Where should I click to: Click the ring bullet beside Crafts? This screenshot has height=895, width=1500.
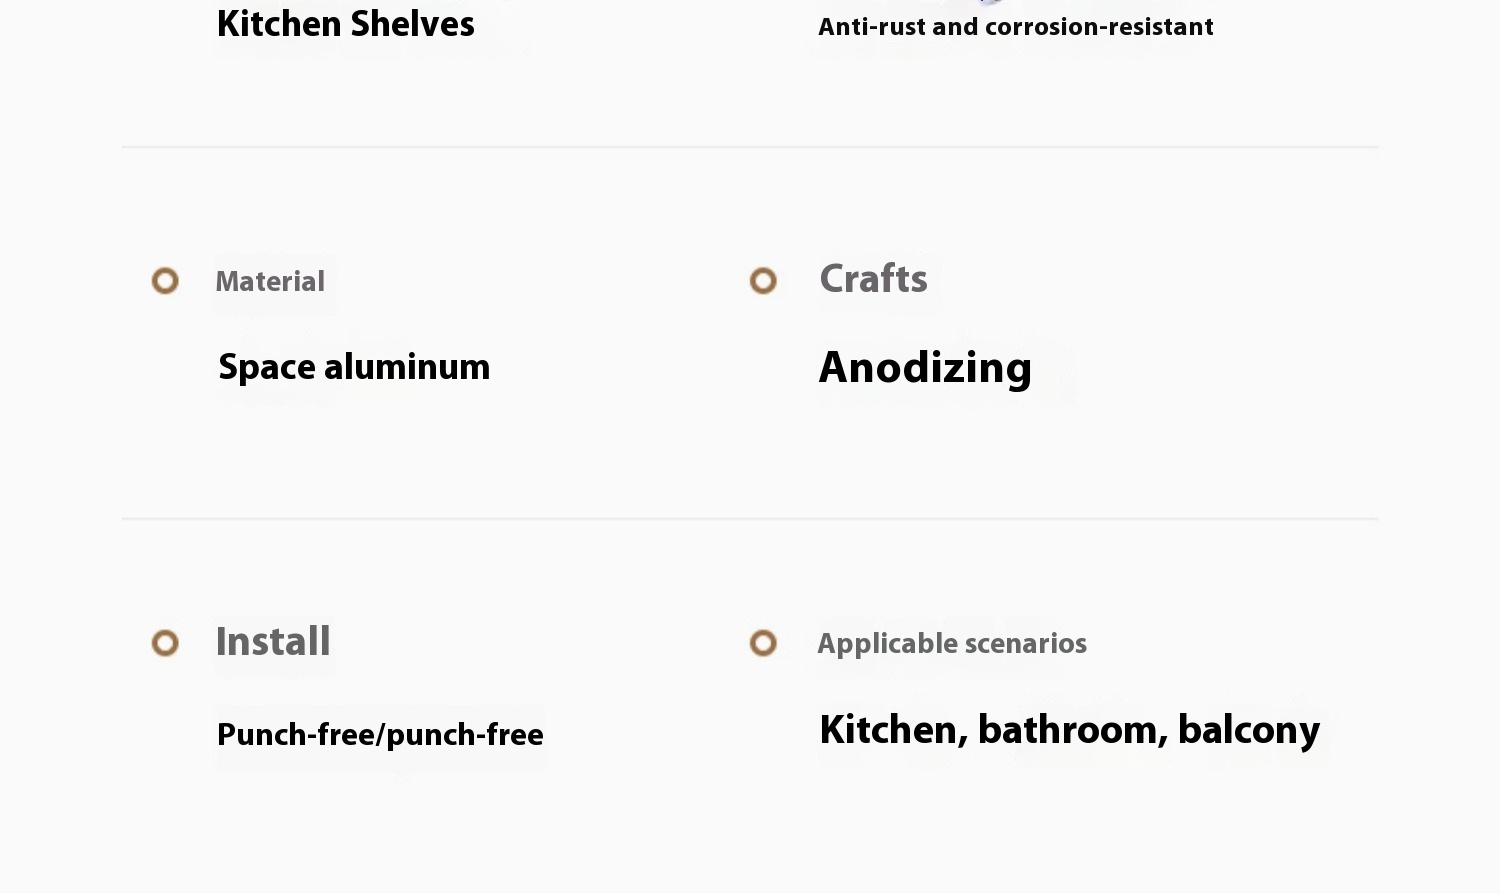[763, 281]
